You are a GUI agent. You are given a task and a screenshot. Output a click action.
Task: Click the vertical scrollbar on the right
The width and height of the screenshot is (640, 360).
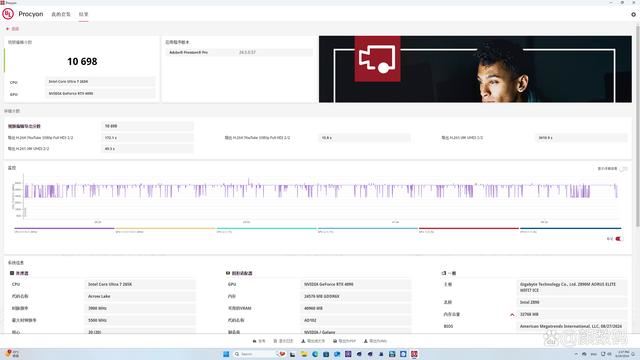(638, 122)
